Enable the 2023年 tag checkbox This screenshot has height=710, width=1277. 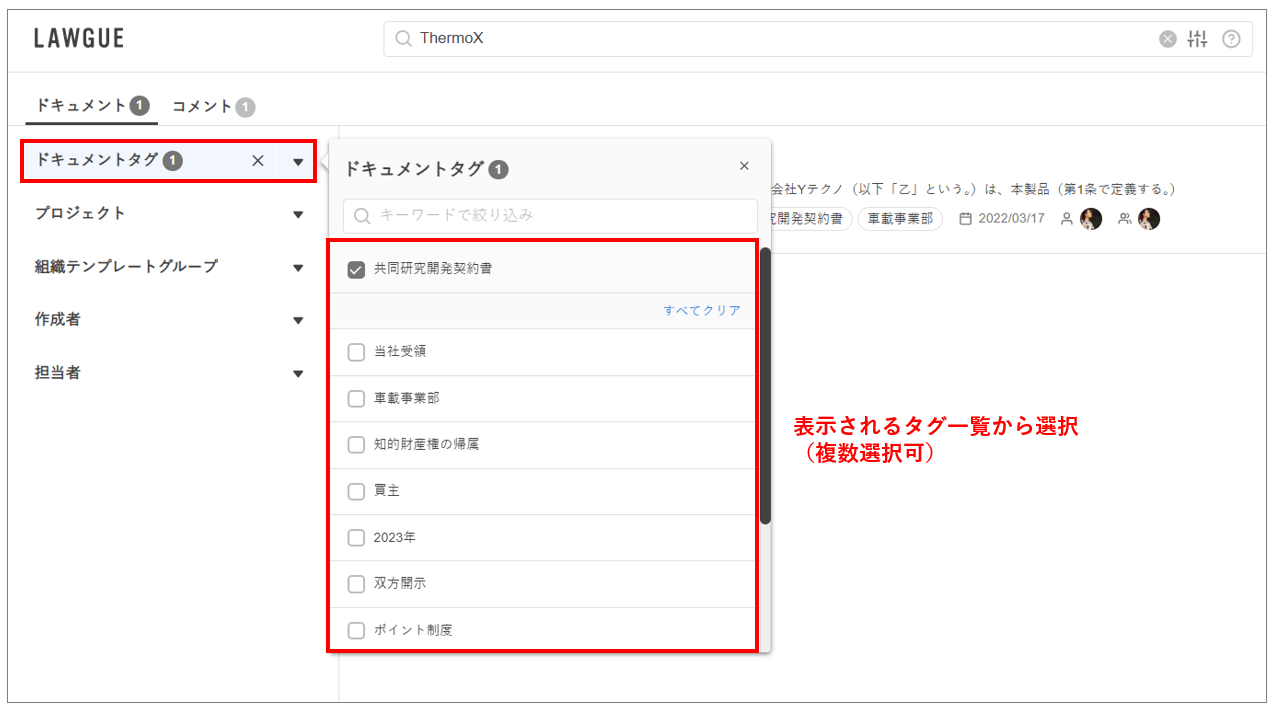click(x=356, y=538)
